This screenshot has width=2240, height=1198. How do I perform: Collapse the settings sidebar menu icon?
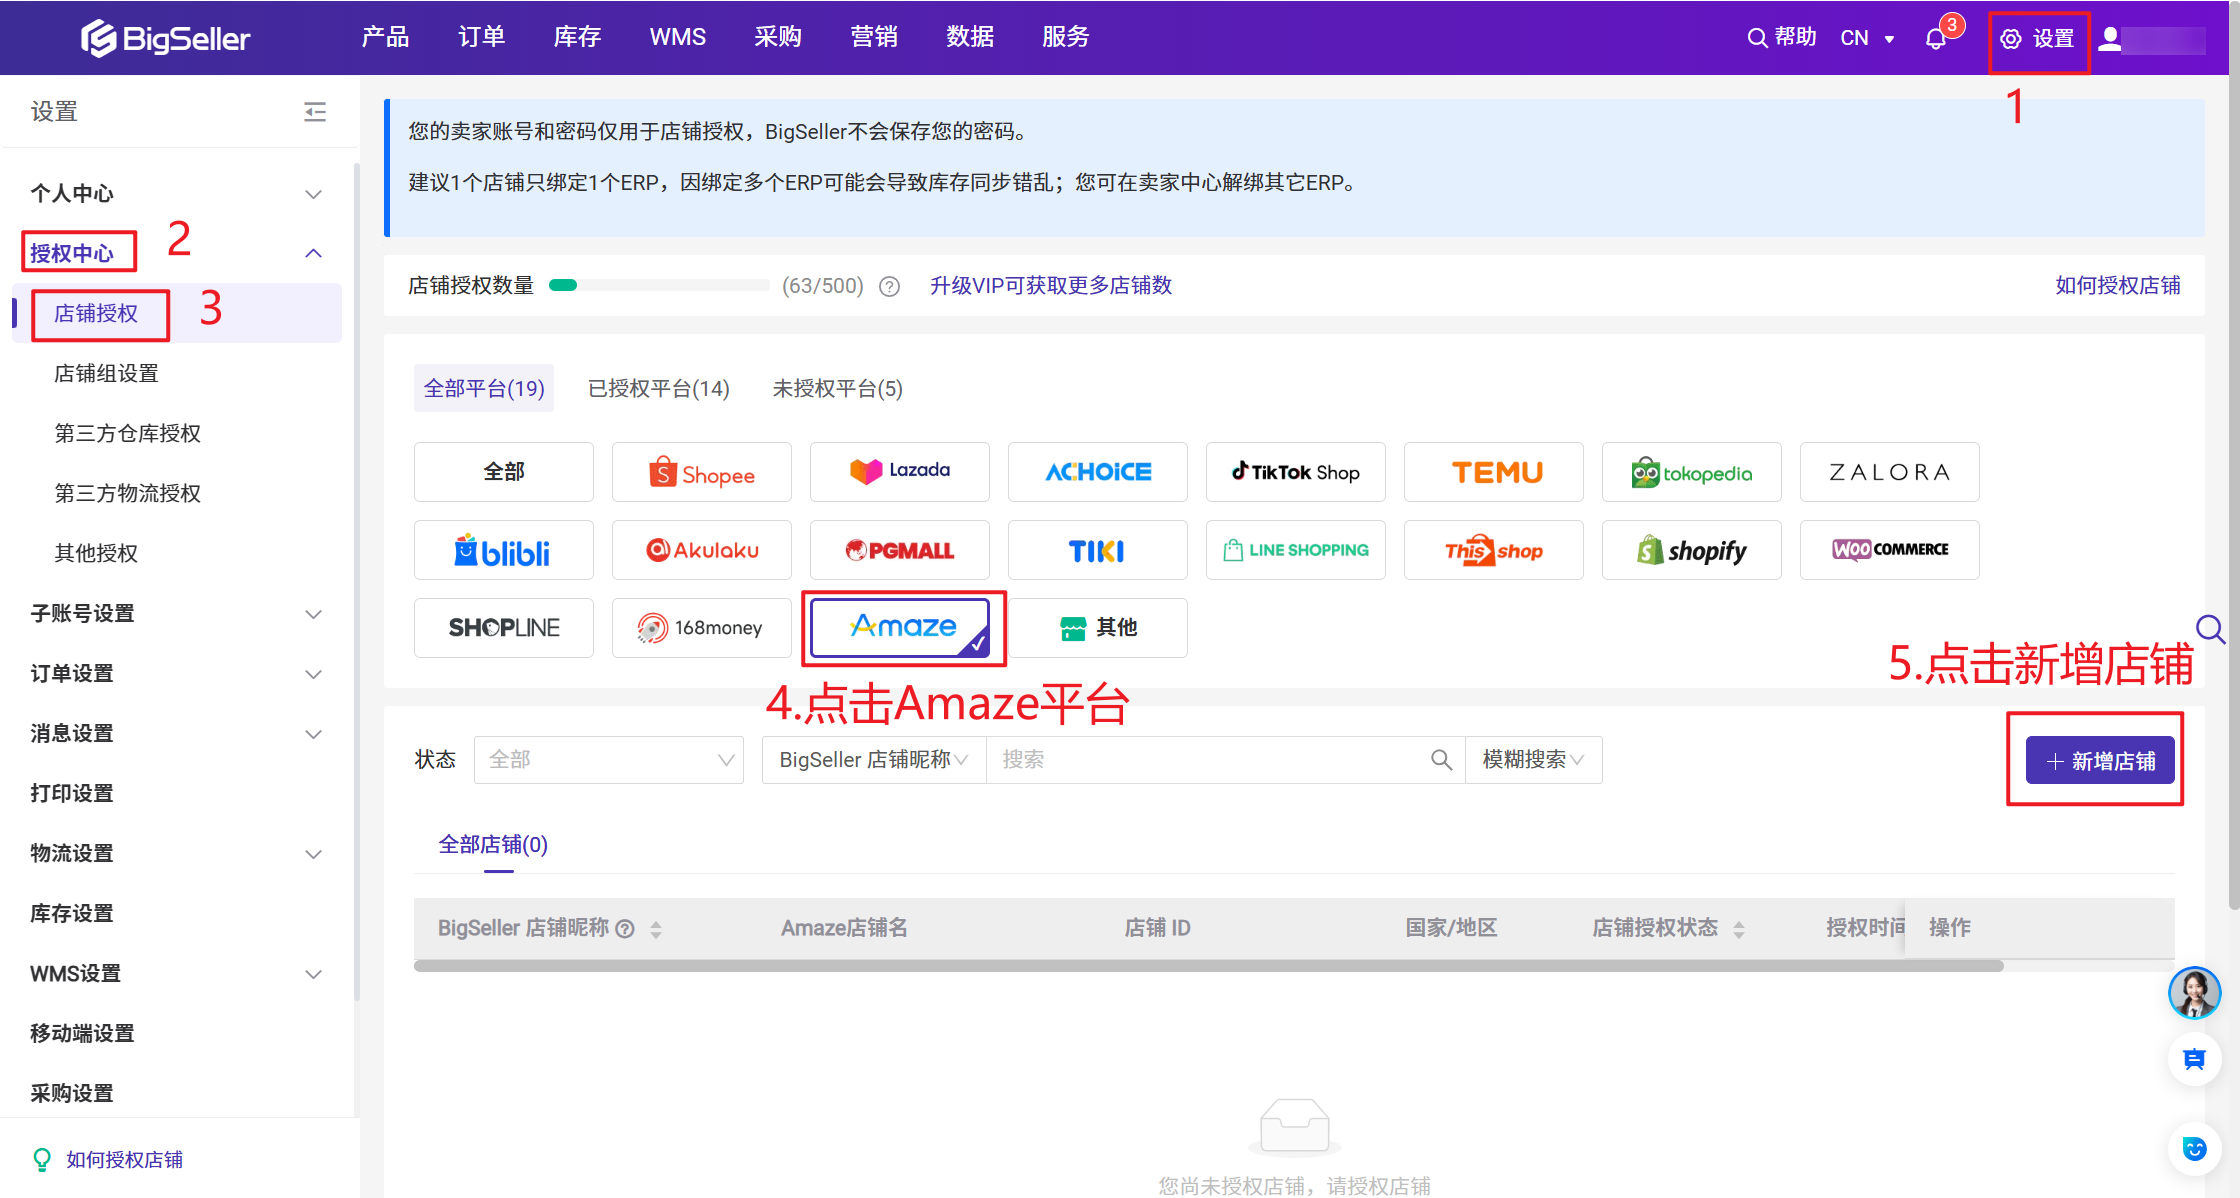tap(315, 111)
